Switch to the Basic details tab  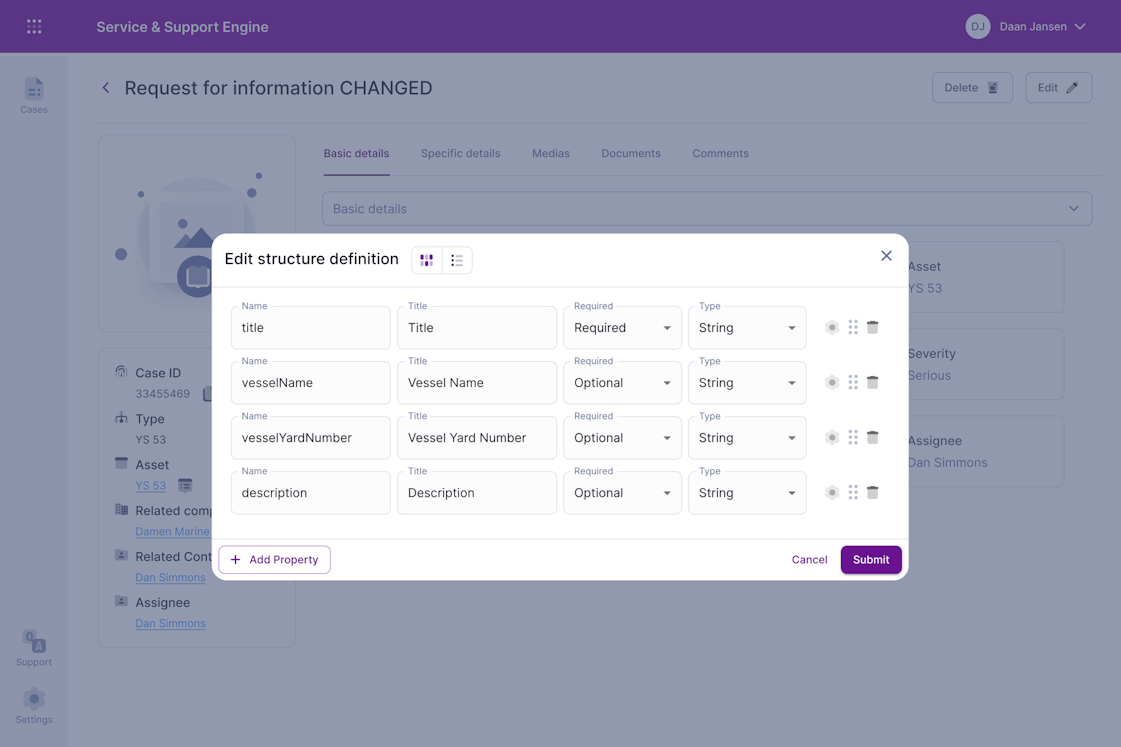356,154
